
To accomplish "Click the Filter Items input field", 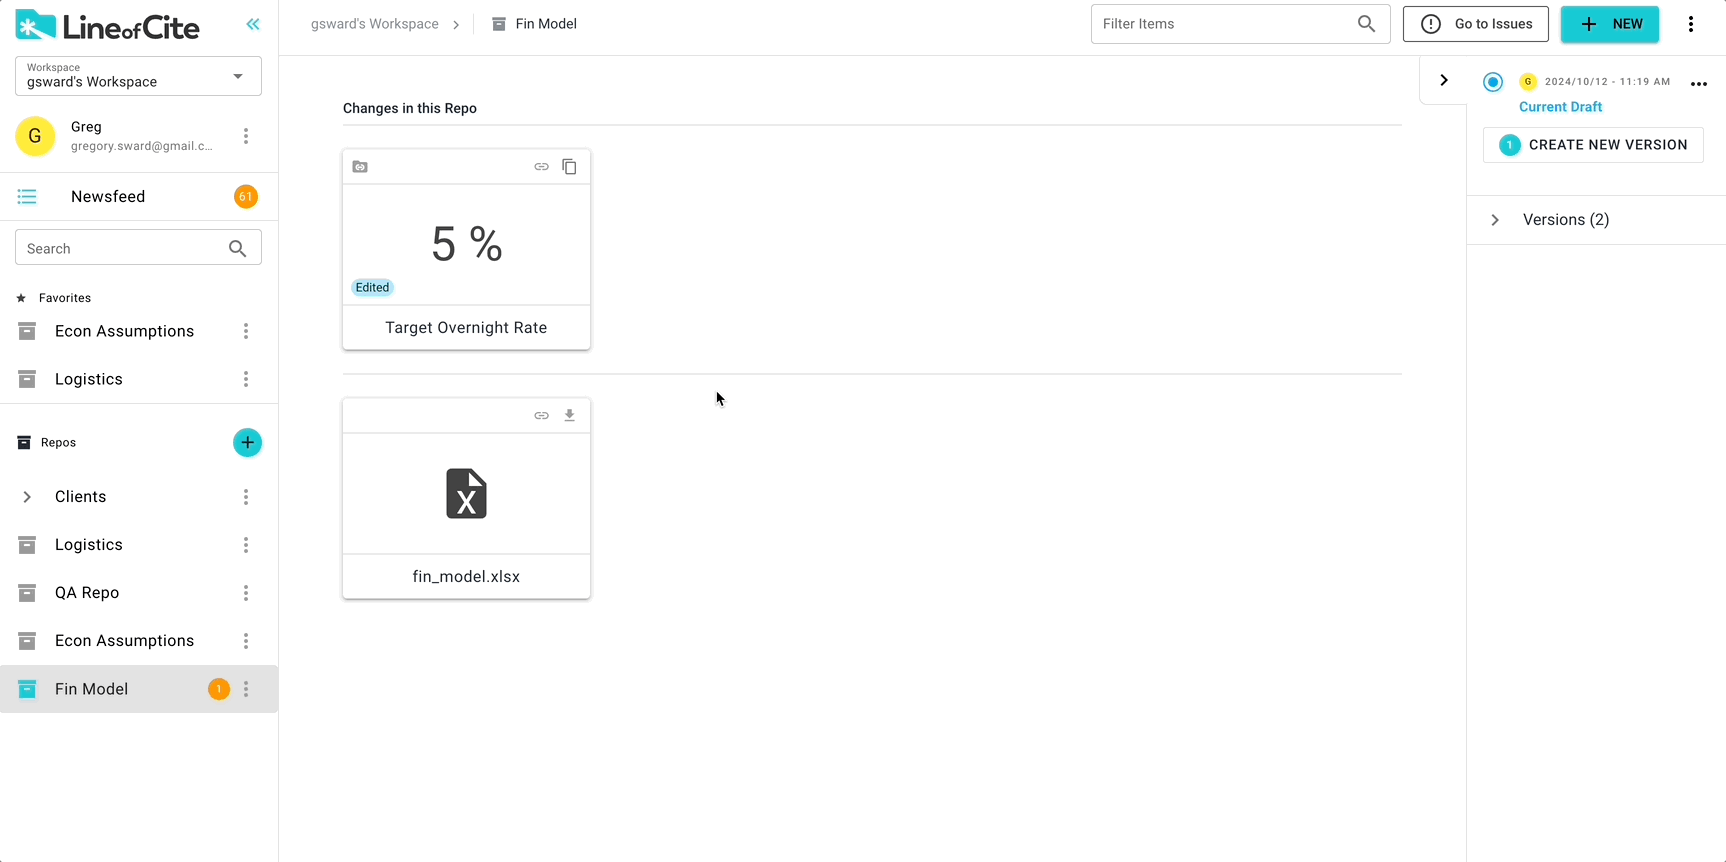I will (x=1225, y=24).
